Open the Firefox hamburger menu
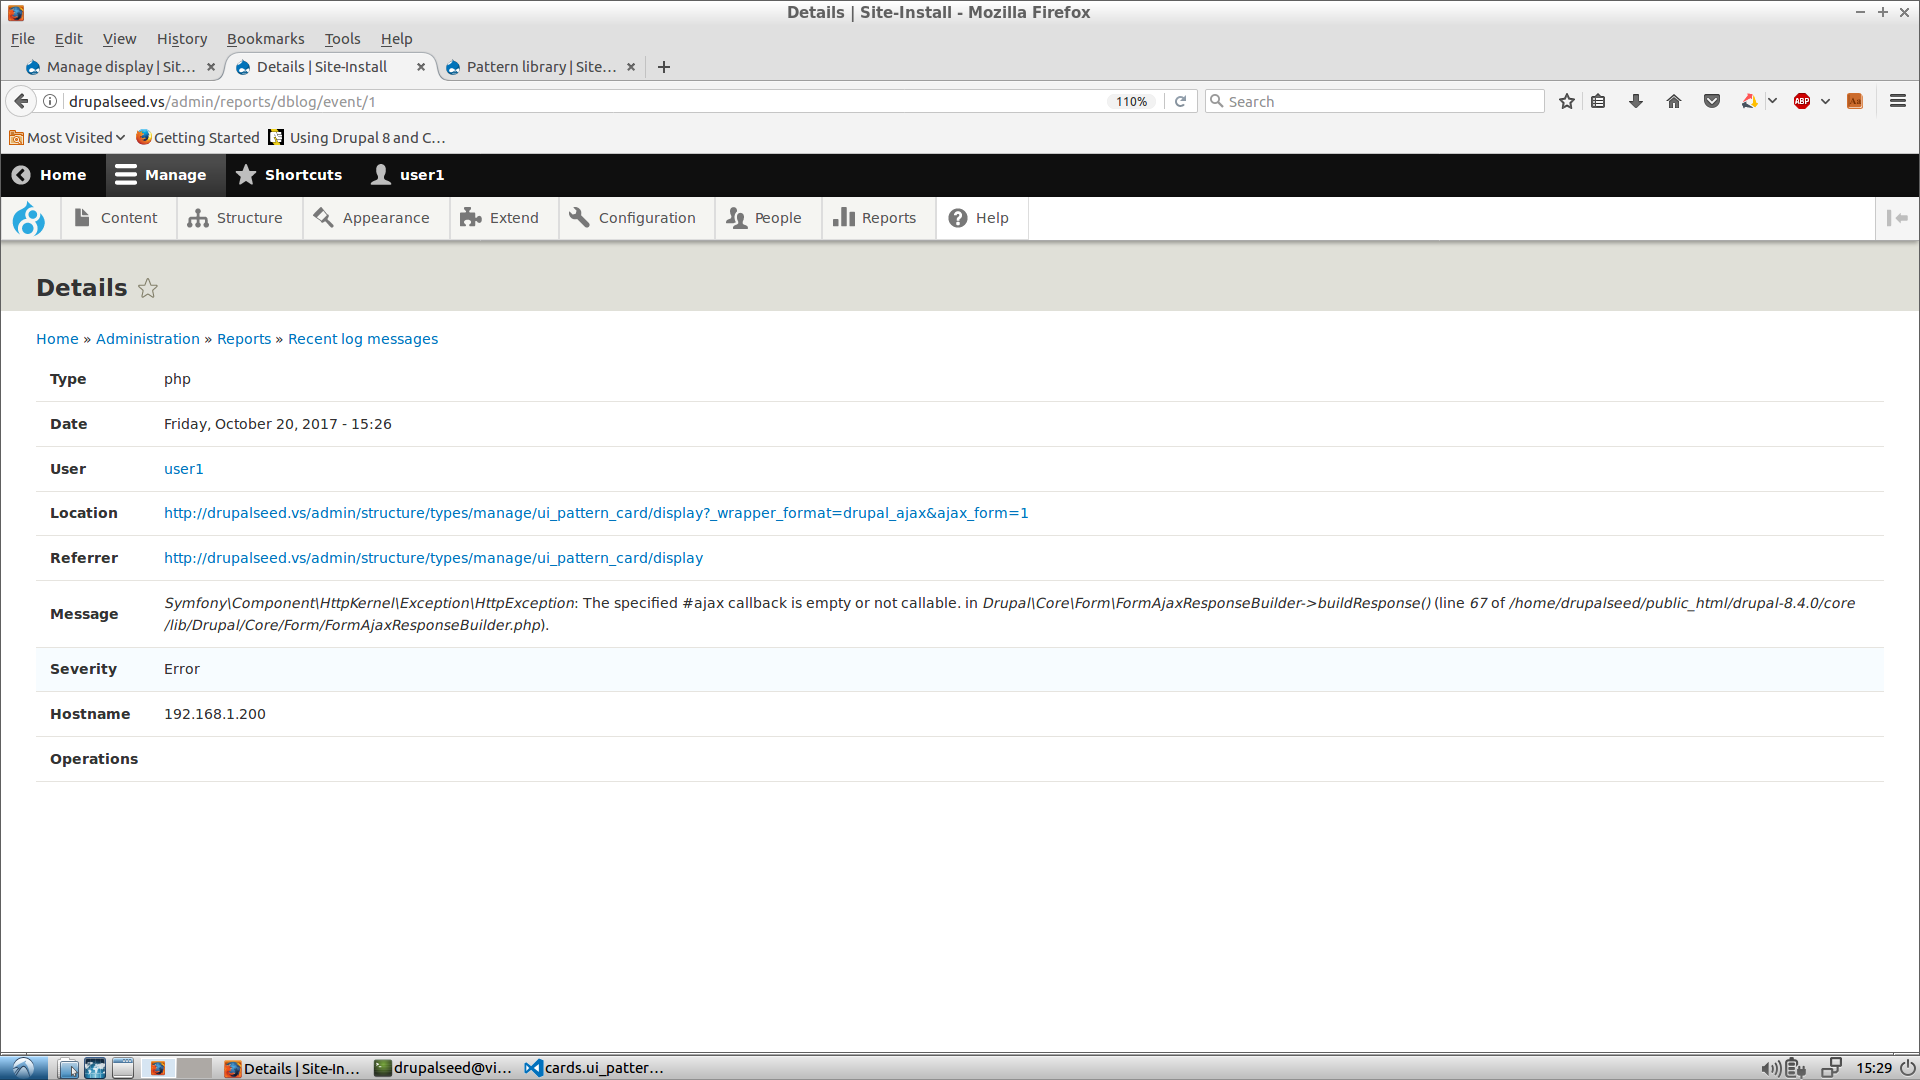The height and width of the screenshot is (1080, 1920). coord(1897,101)
